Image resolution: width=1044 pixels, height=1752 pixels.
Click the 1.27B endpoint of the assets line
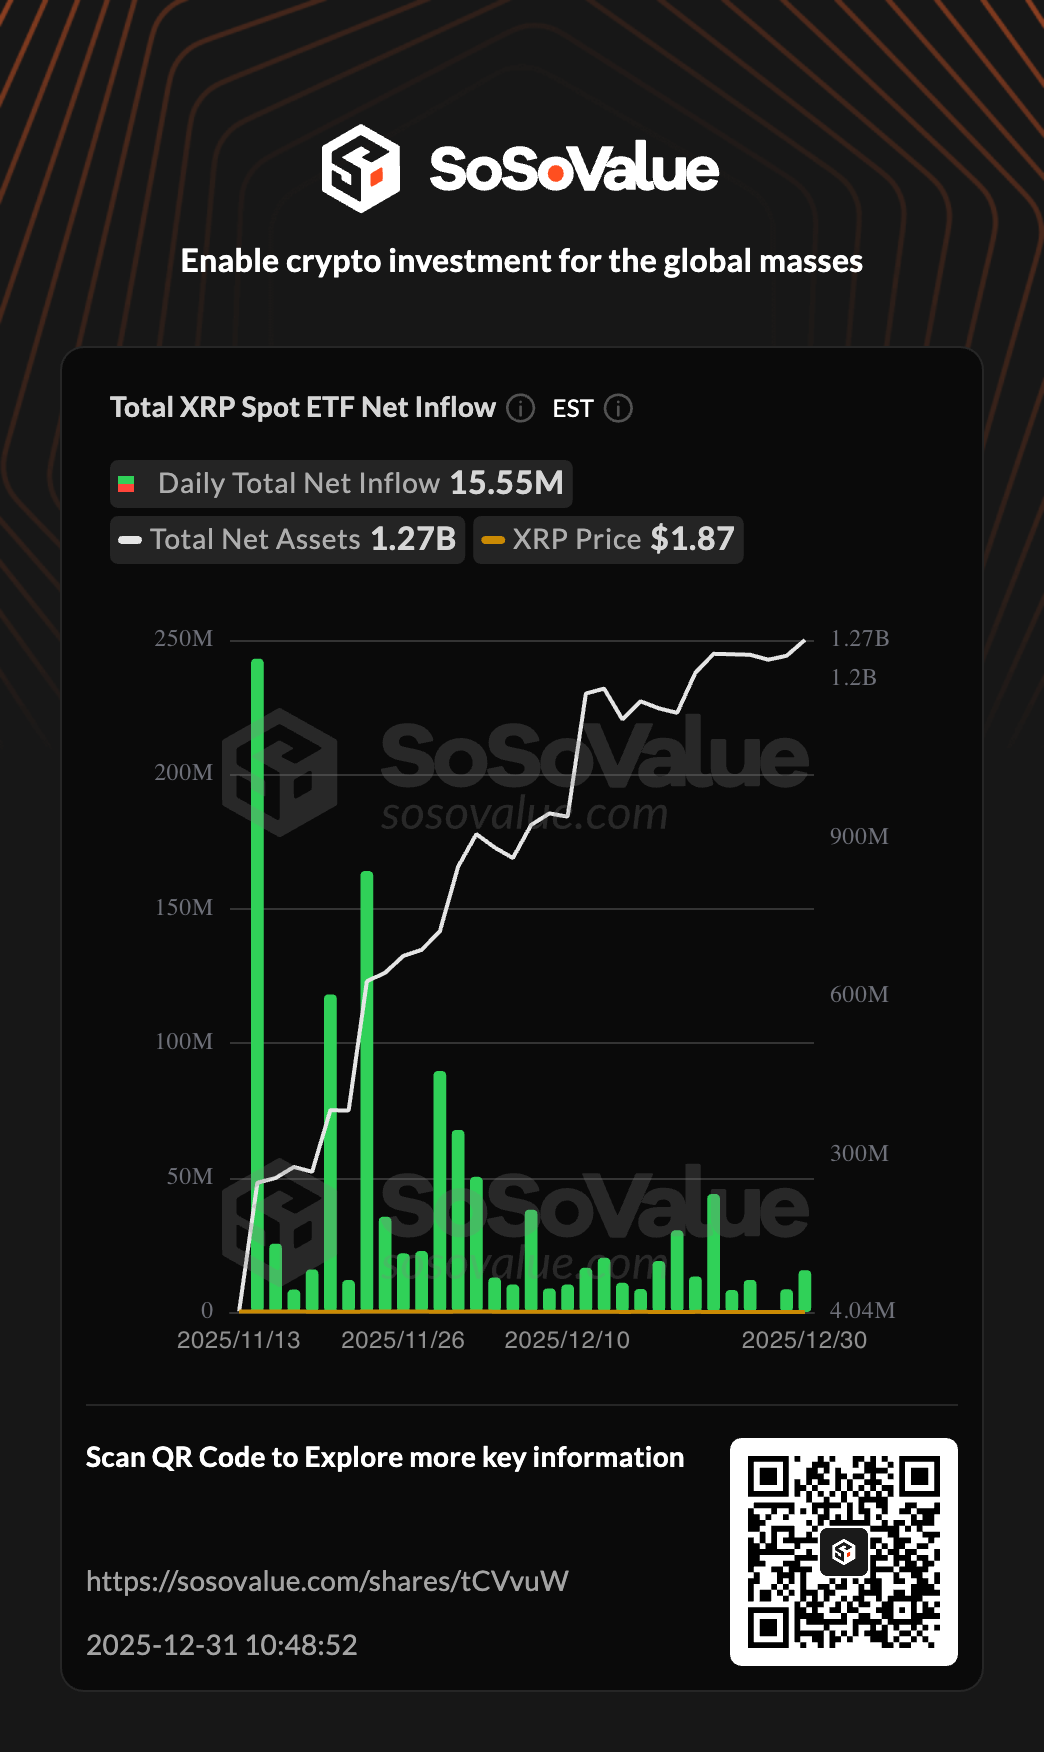tap(805, 640)
